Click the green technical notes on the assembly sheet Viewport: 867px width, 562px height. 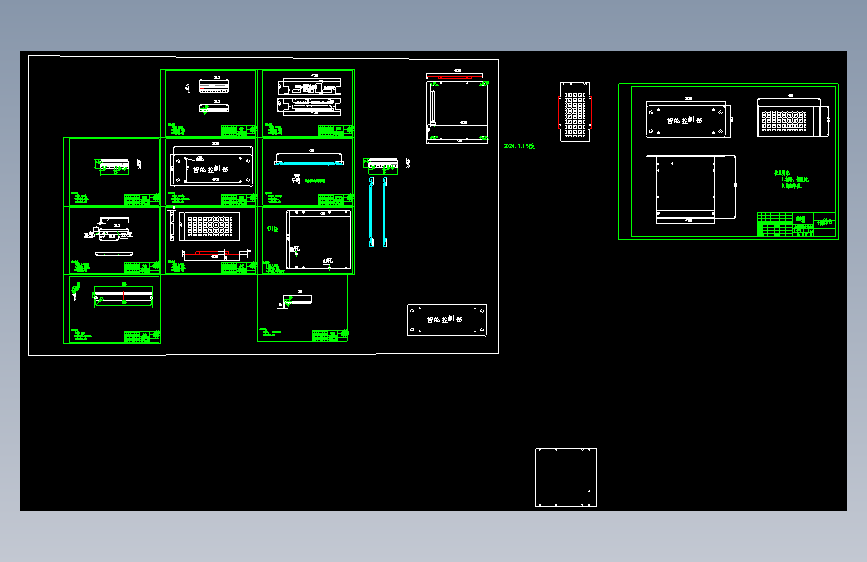(x=791, y=180)
